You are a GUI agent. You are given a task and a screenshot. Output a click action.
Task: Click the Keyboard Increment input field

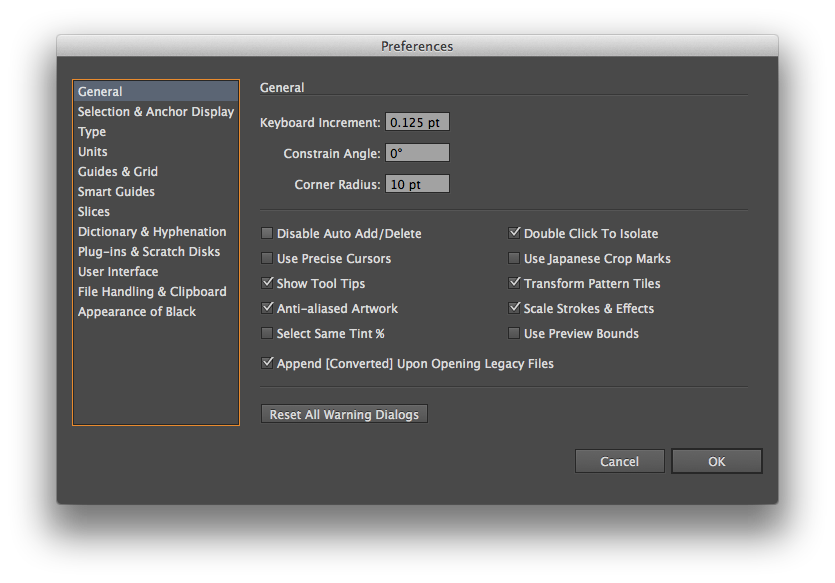(418, 122)
